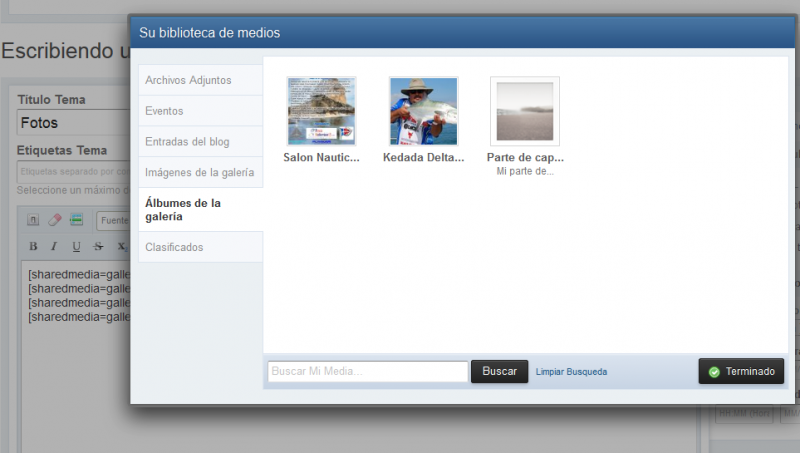Apply strikethrough formatting
800x453 pixels.
(98, 246)
